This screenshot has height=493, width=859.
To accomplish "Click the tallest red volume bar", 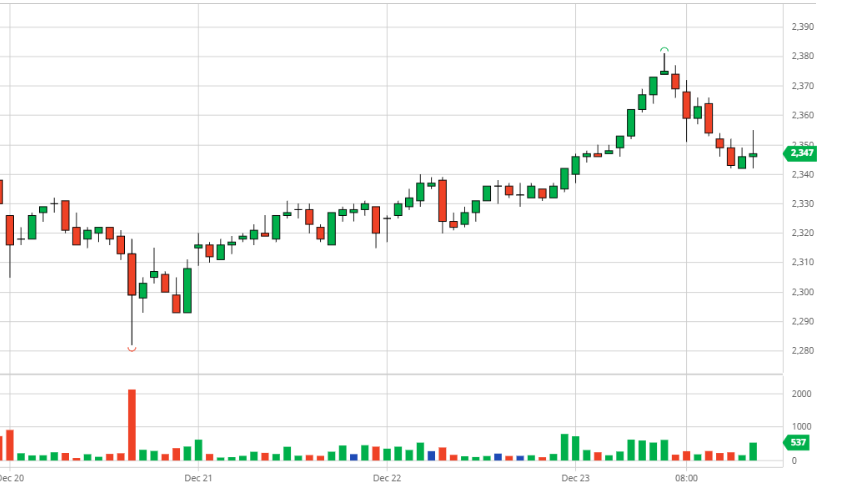I will 131,425.
